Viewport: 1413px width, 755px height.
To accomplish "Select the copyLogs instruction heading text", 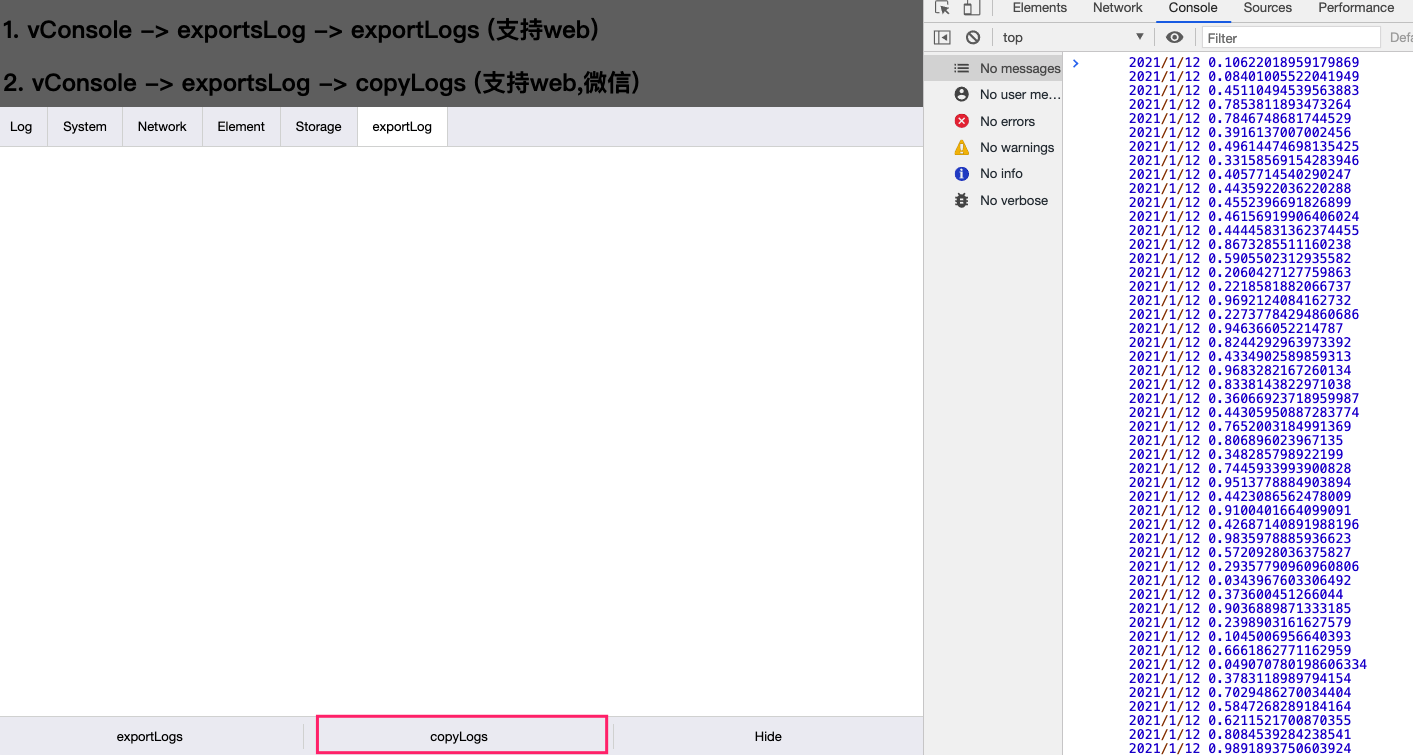I will point(322,82).
